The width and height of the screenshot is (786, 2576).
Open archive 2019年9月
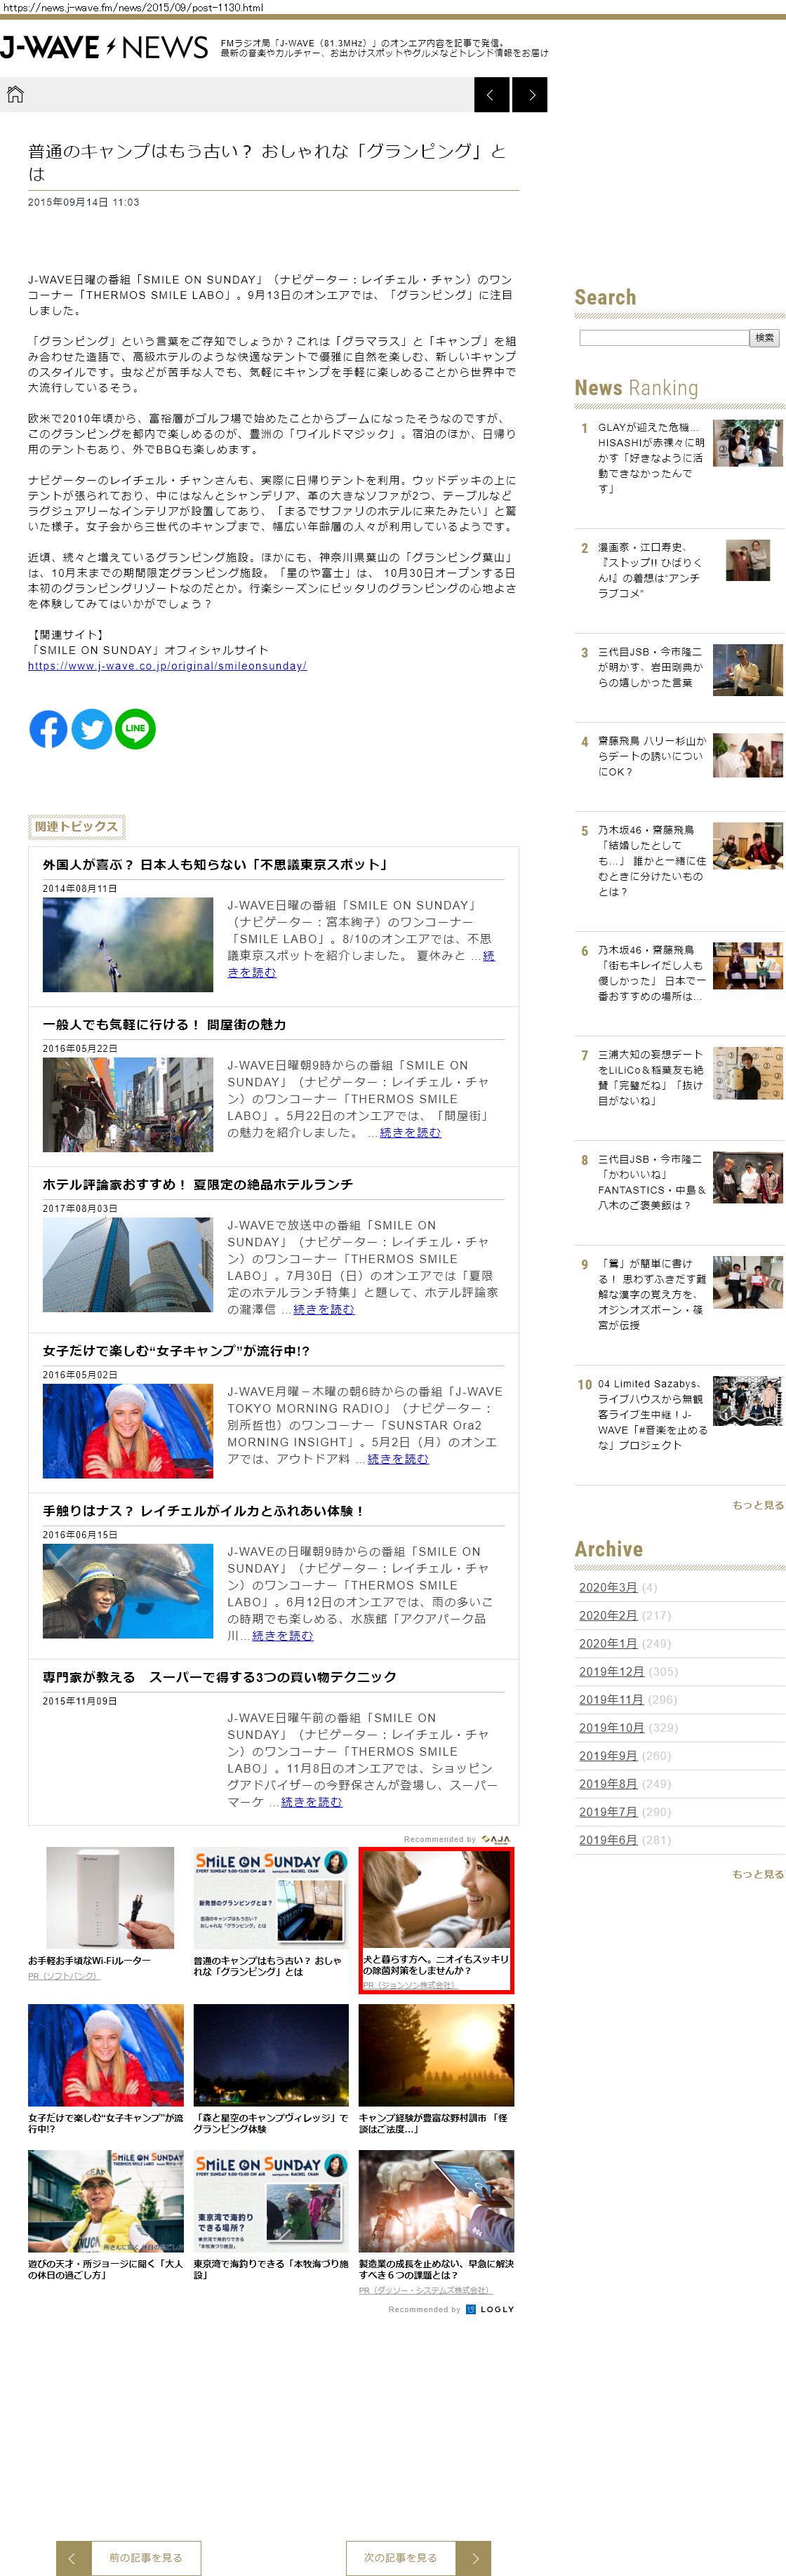(x=608, y=1756)
